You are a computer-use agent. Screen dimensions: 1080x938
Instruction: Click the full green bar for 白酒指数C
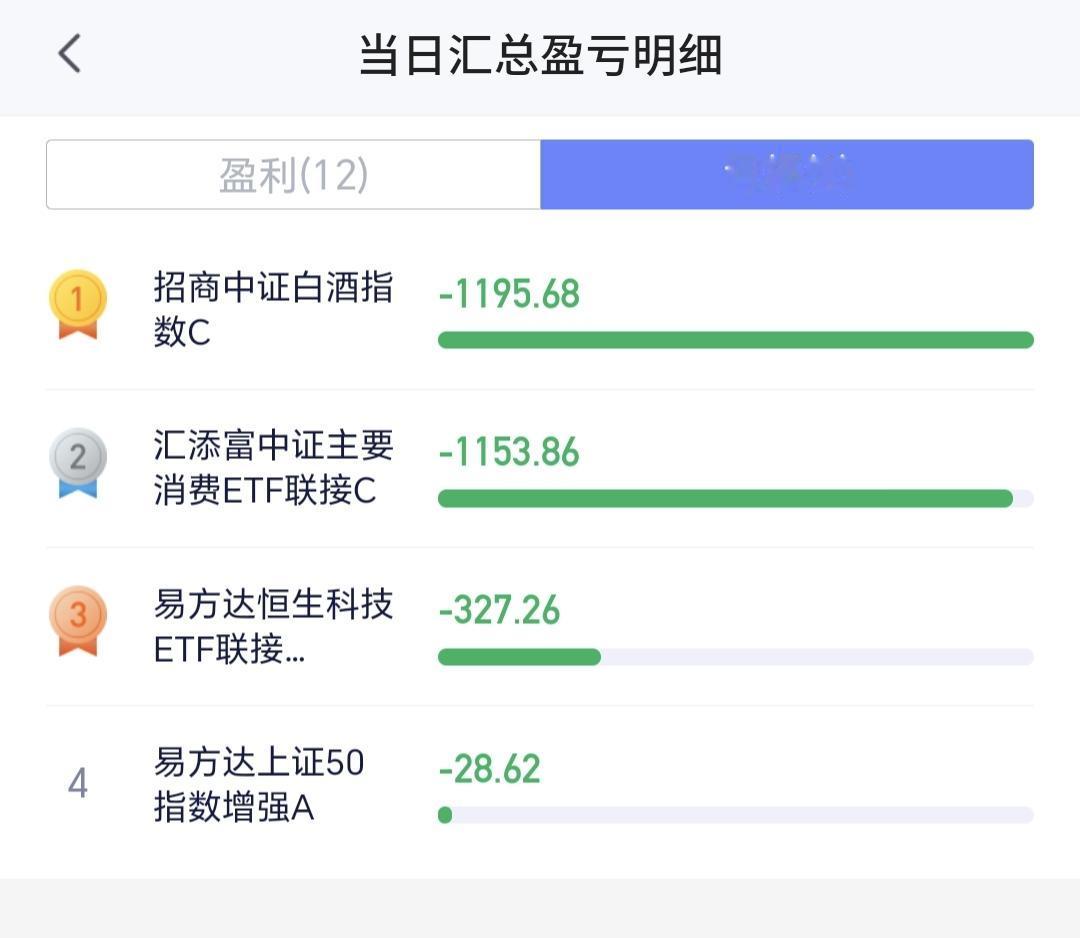736,340
